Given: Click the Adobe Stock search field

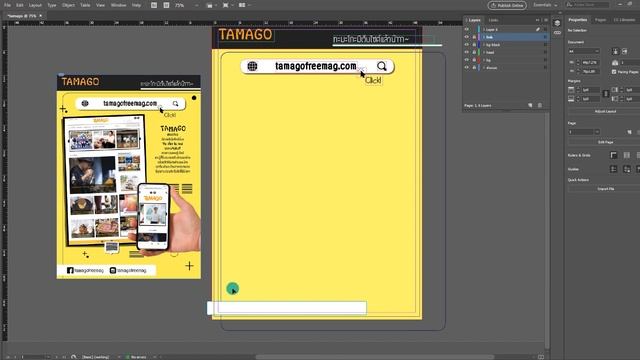Looking at the screenshot, I should click(588, 5).
